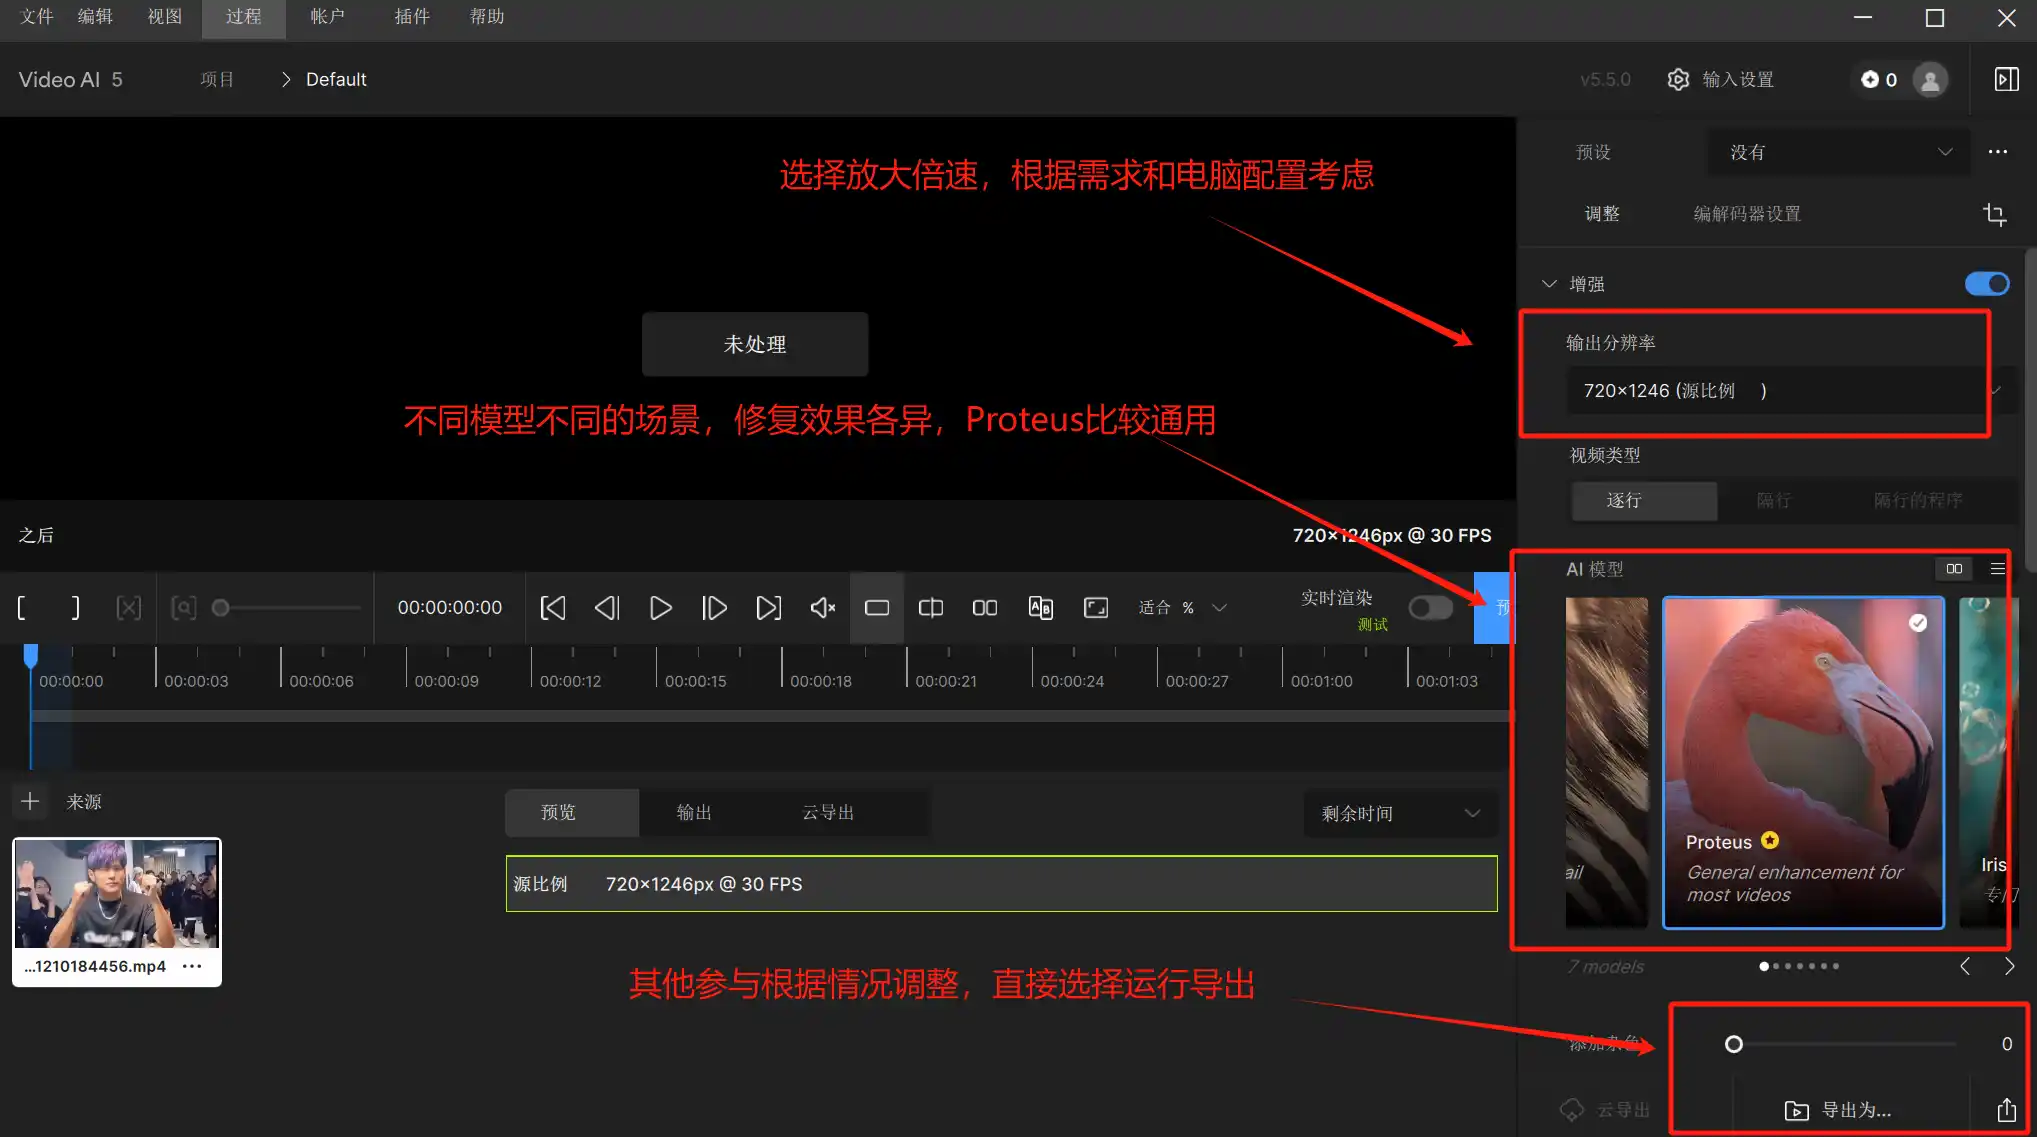Image resolution: width=2037 pixels, height=1137 pixels.
Task: Open options for 1210184456.mp4 clip
Action: (192, 966)
